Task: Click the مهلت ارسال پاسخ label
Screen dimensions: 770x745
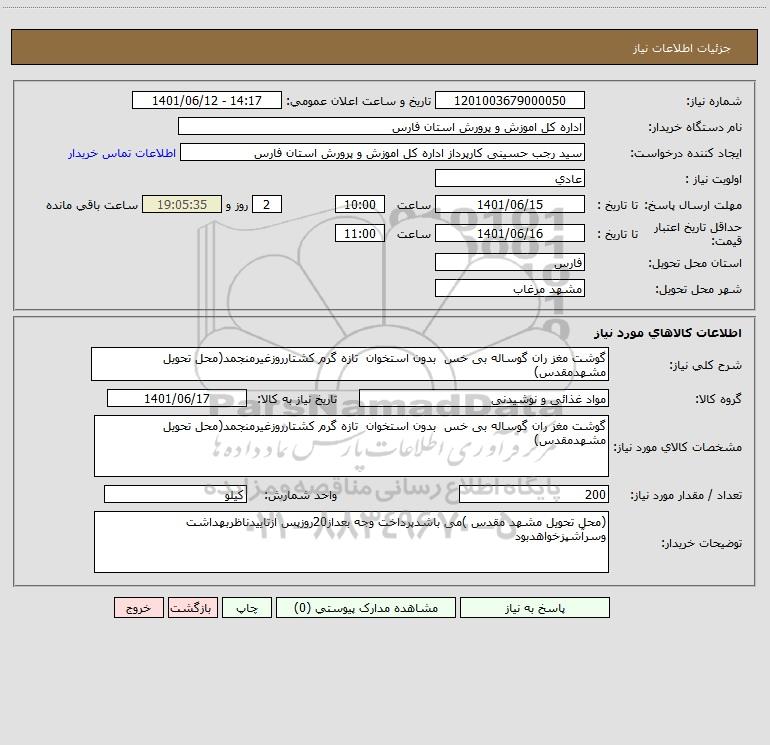Action: [x=693, y=205]
